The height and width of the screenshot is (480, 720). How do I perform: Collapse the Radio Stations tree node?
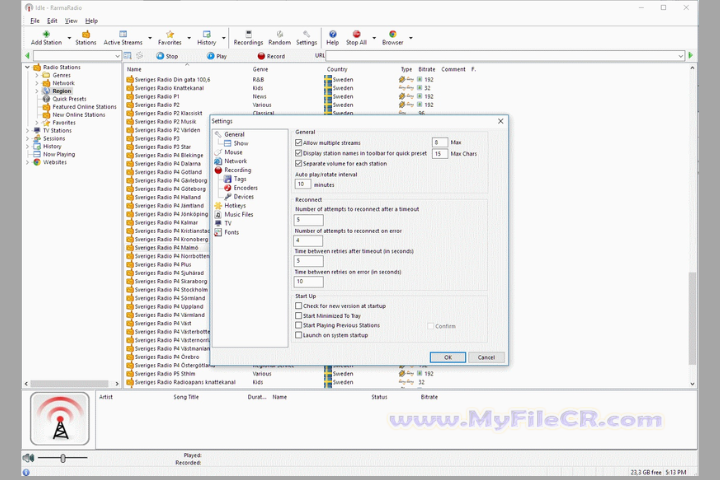tap(28, 67)
